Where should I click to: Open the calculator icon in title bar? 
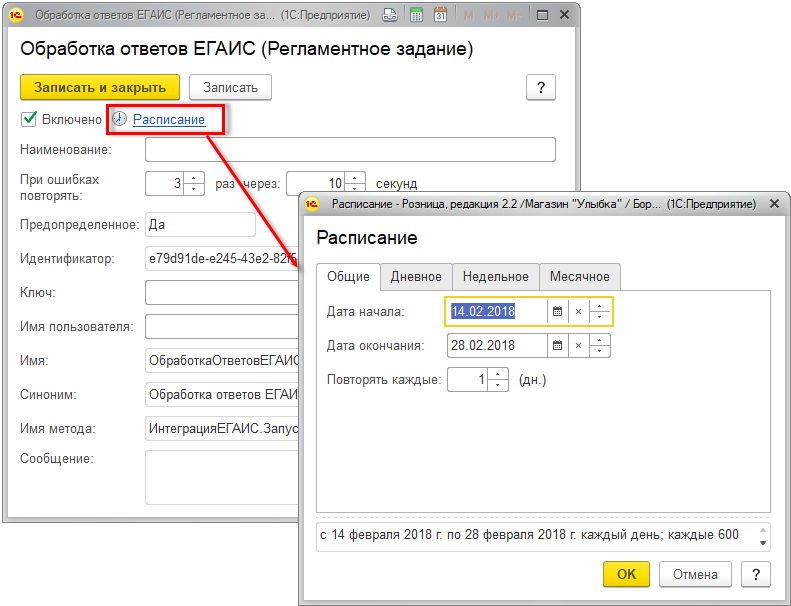coord(416,15)
